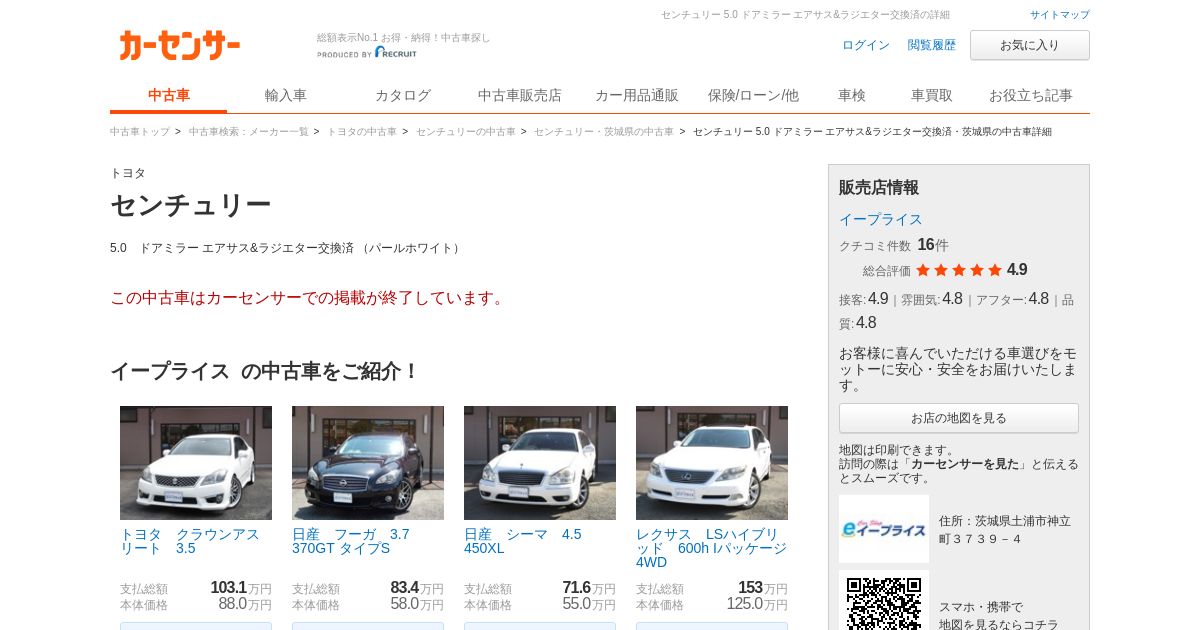Image resolution: width=1200 pixels, height=630 pixels.
Task: Click the 71.6万円 total price
Action: tap(589, 588)
